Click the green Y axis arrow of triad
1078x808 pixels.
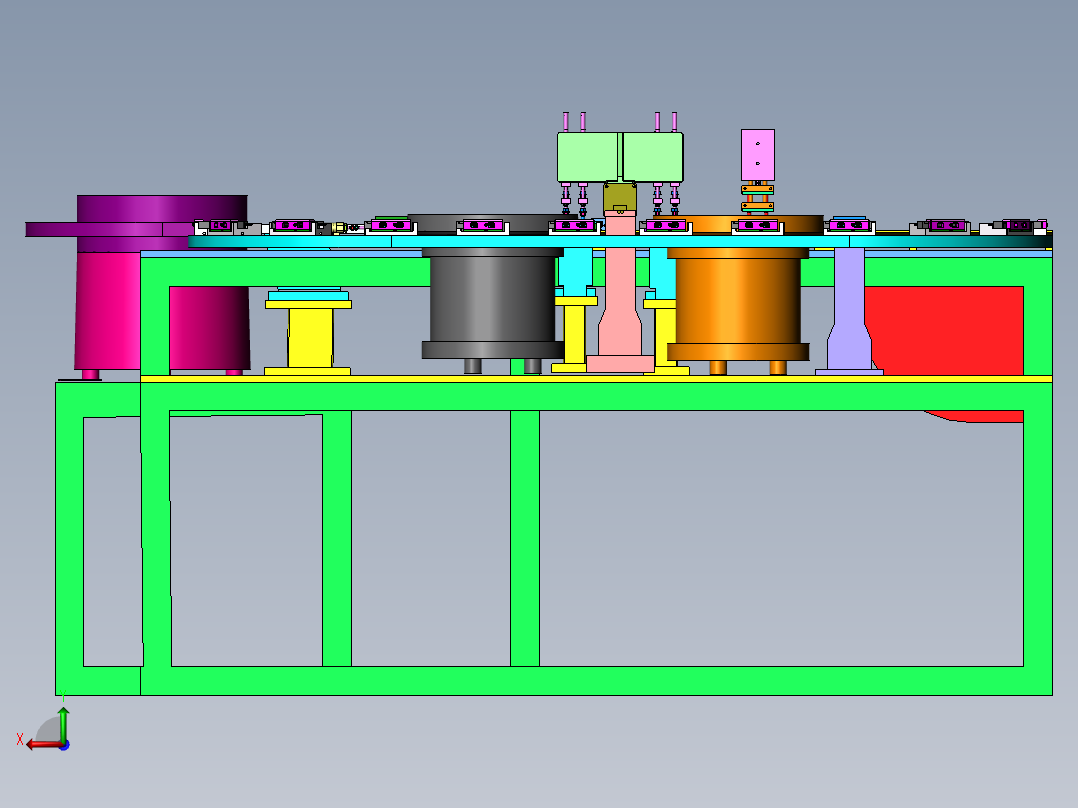[63, 723]
